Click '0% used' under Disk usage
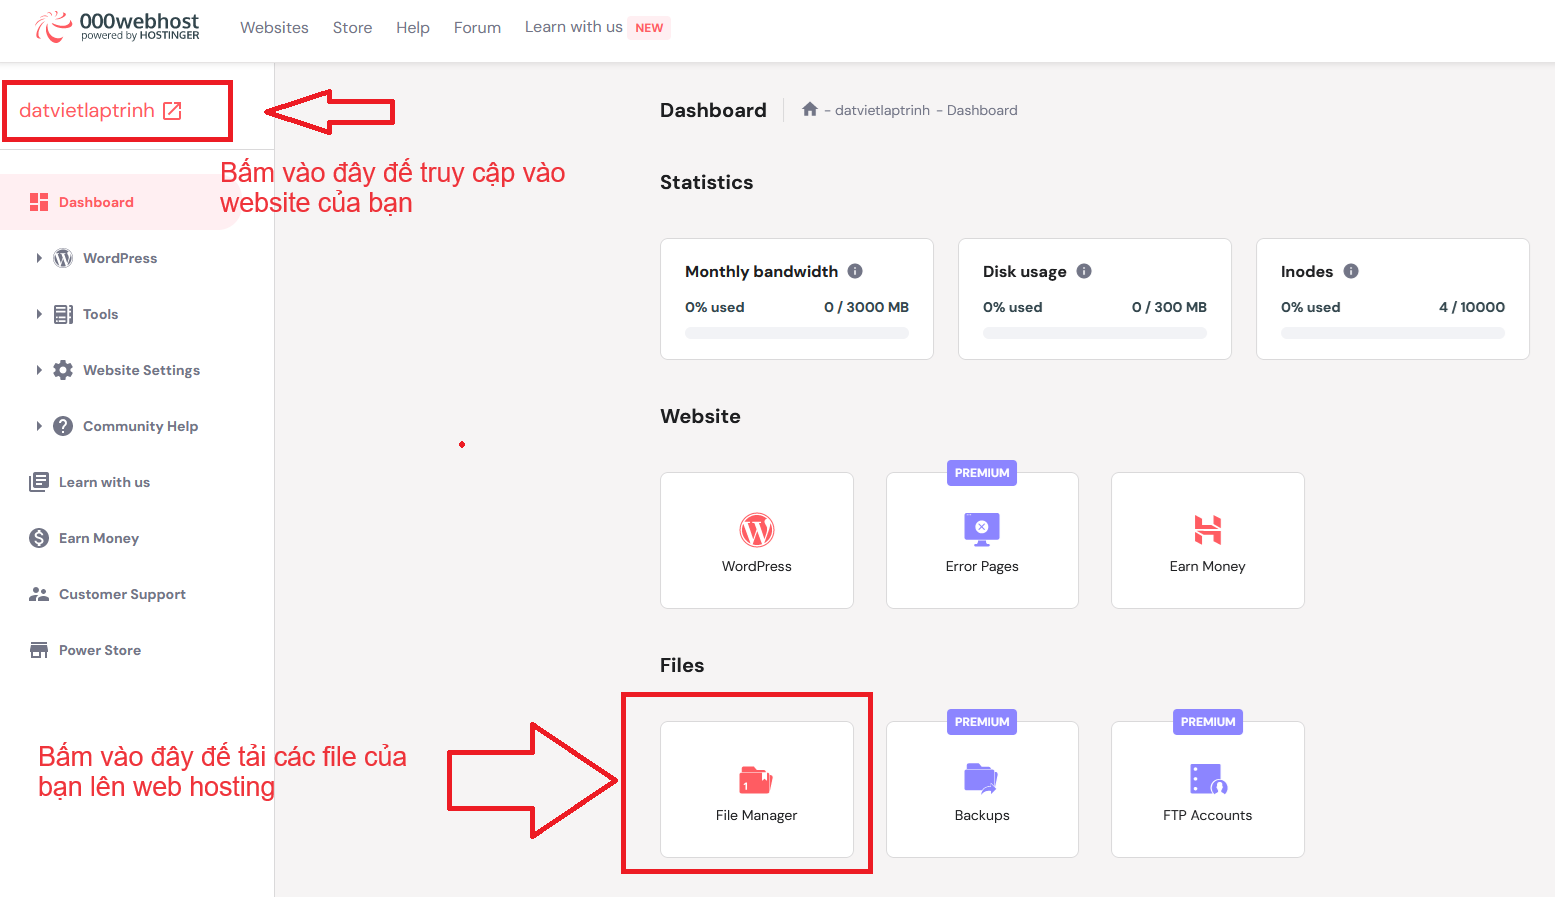This screenshot has height=897, width=1555. (x=1012, y=307)
